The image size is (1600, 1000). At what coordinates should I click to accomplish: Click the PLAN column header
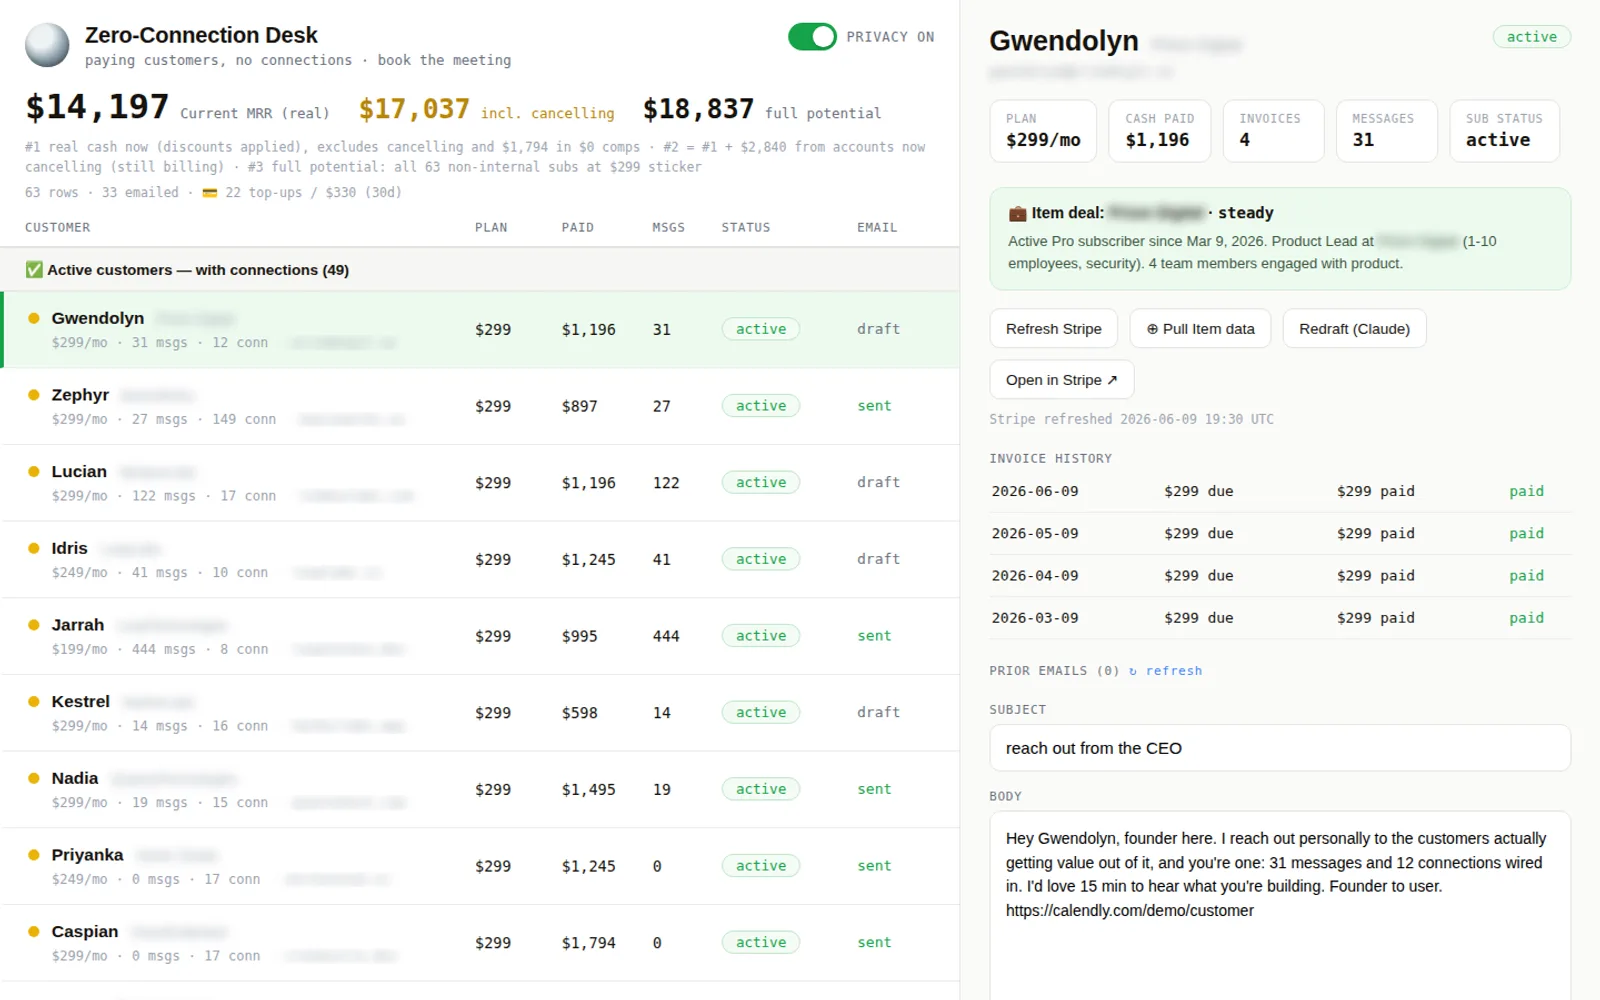[x=491, y=228]
